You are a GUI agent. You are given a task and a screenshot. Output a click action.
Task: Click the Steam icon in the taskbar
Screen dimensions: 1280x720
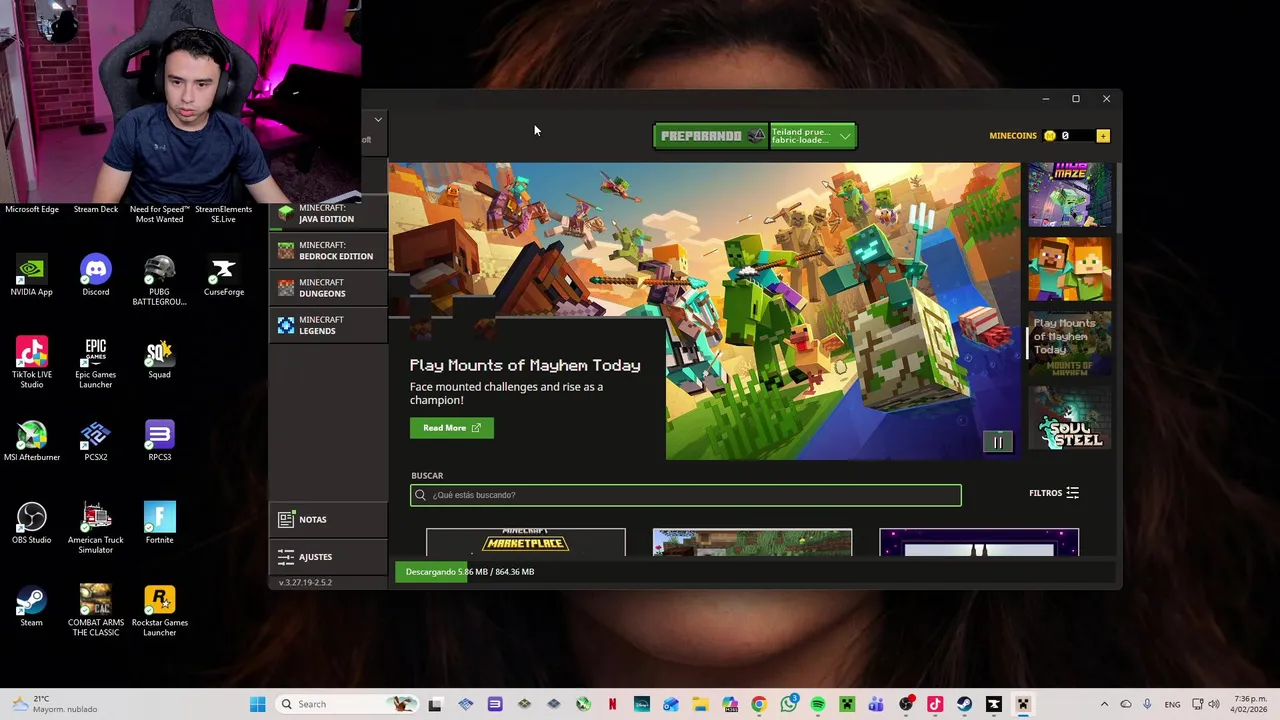point(964,704)
